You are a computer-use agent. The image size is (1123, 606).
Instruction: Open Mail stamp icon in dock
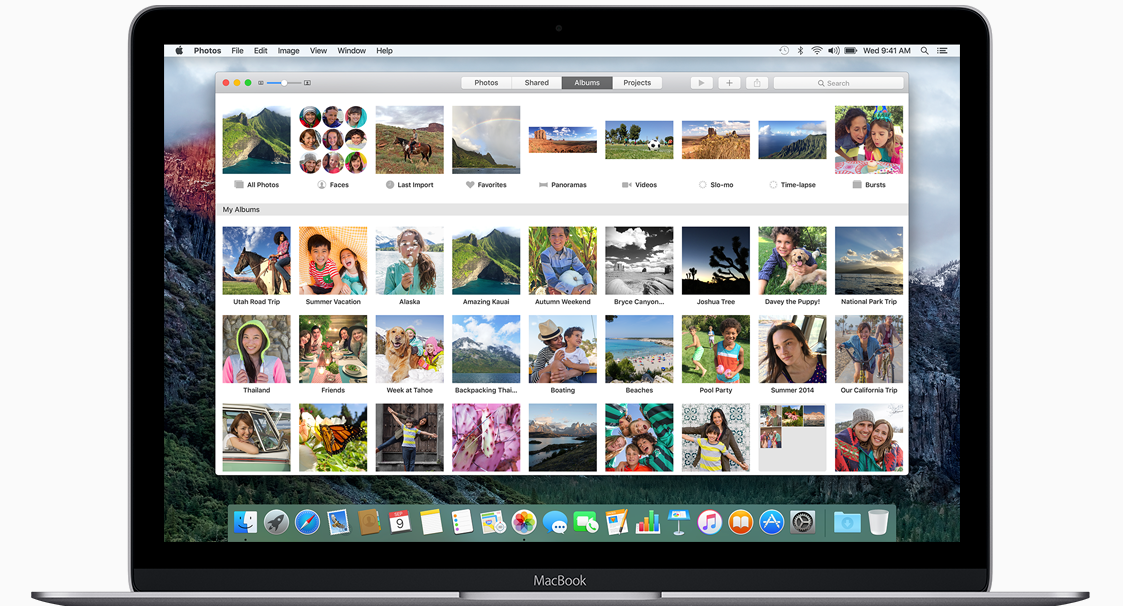coord(338,522)
